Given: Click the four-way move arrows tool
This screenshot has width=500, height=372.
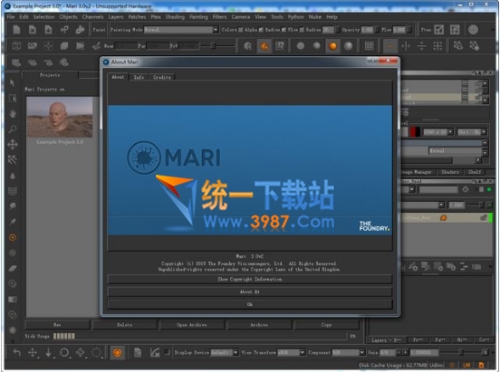Looking at the screenshot, I should pyautogui.click(x=13, y=144).
